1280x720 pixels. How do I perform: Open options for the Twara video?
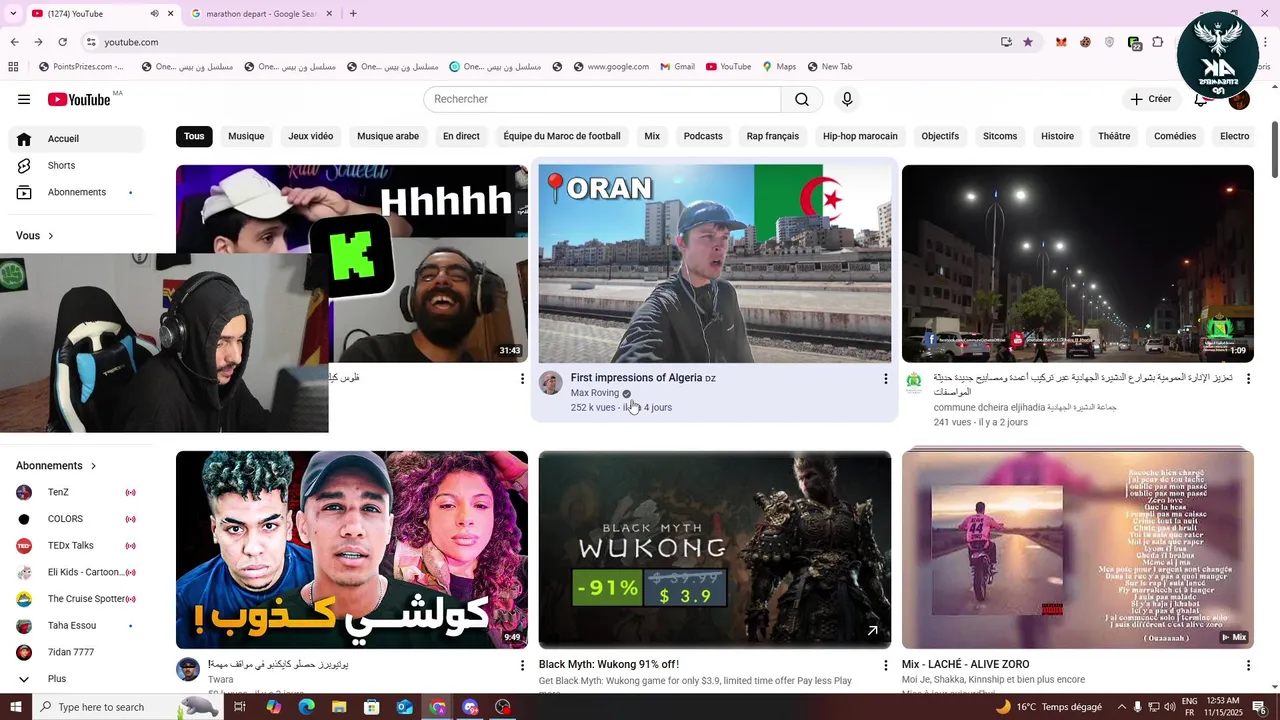pos(522,665)
